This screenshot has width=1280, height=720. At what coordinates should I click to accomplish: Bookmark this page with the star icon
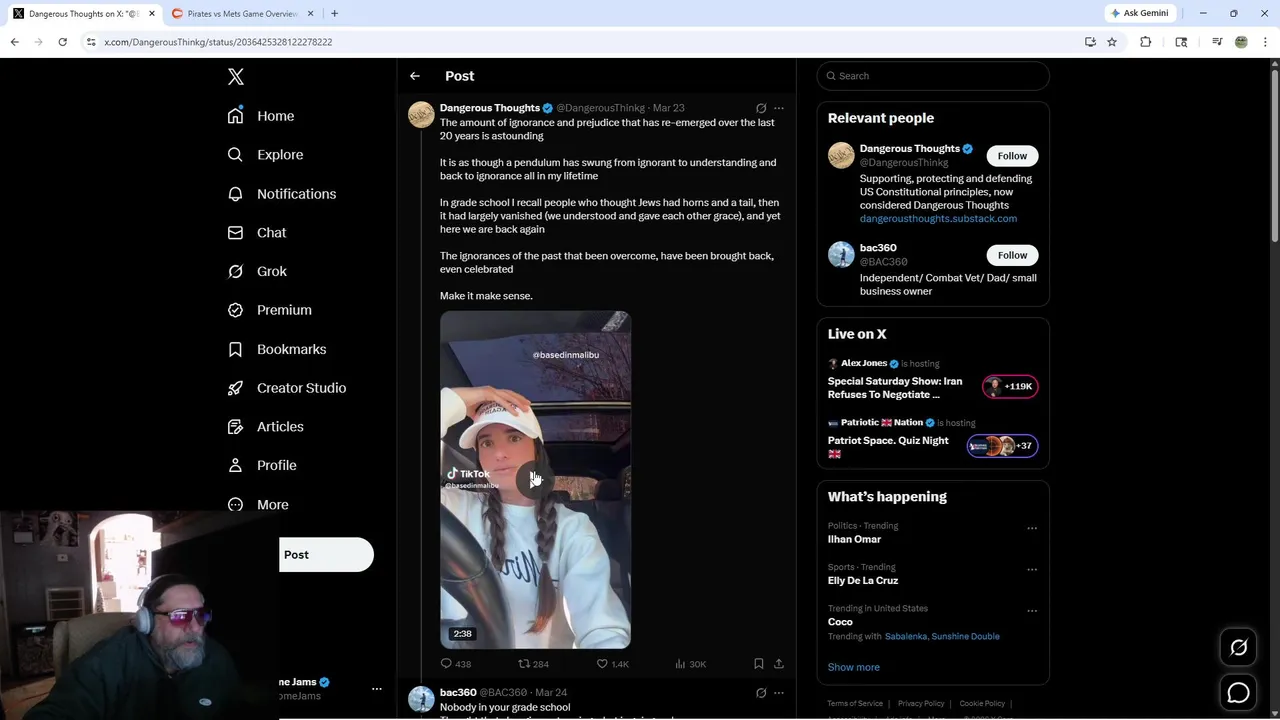pyautogui.click(x=1112, y=42)
